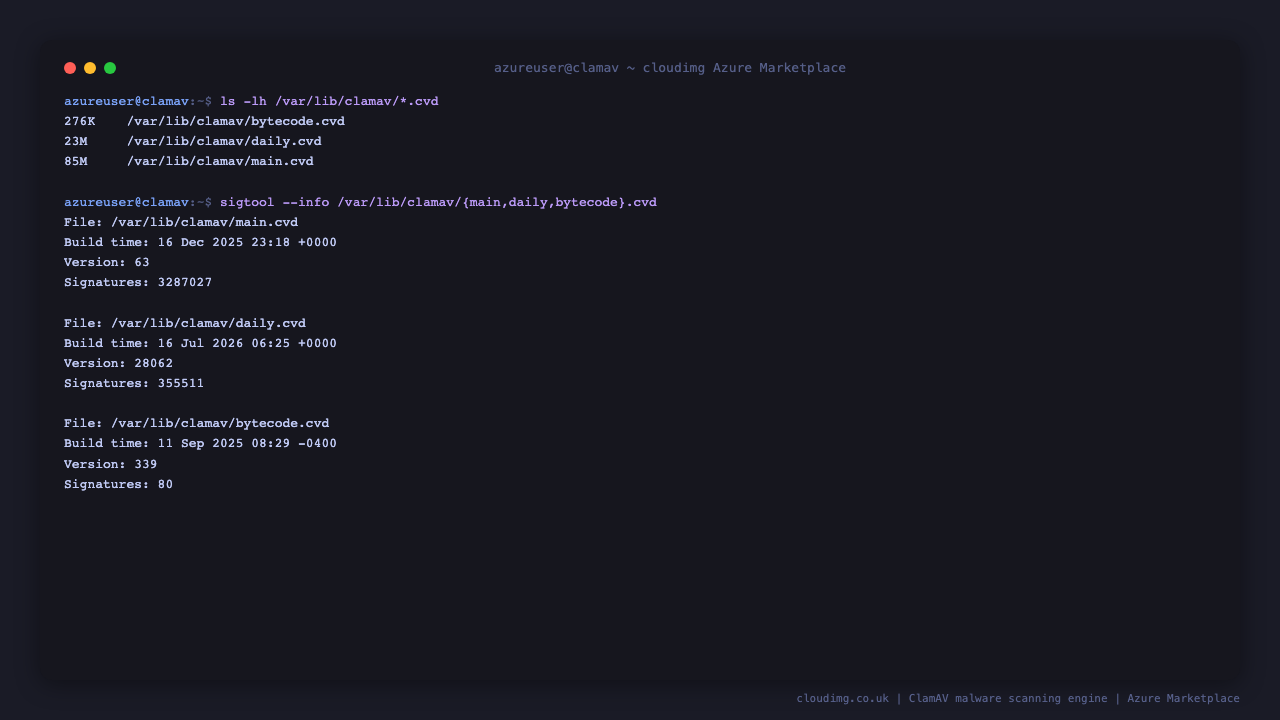Click the green maximize window dot
The width and height of the screenshot is (1280, 720).
pos(110,68)
